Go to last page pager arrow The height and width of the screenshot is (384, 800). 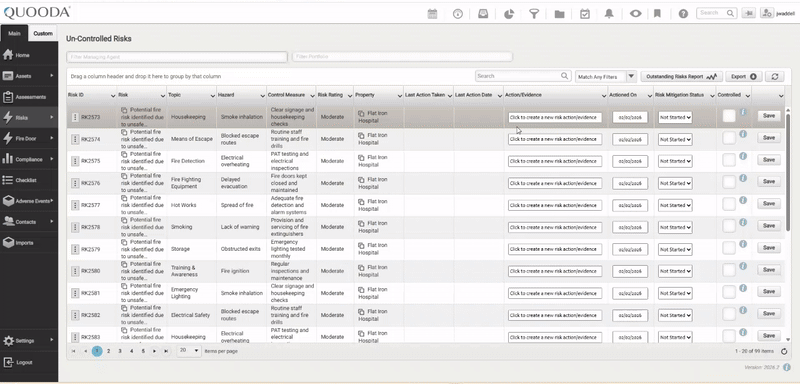(166, 351)
